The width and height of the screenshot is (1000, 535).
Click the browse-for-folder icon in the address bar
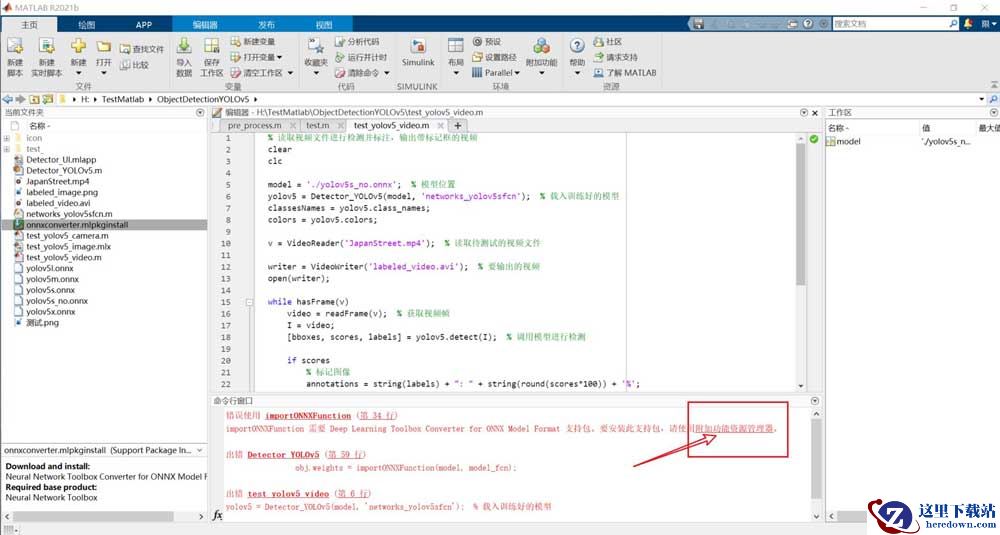click(47, 99)
